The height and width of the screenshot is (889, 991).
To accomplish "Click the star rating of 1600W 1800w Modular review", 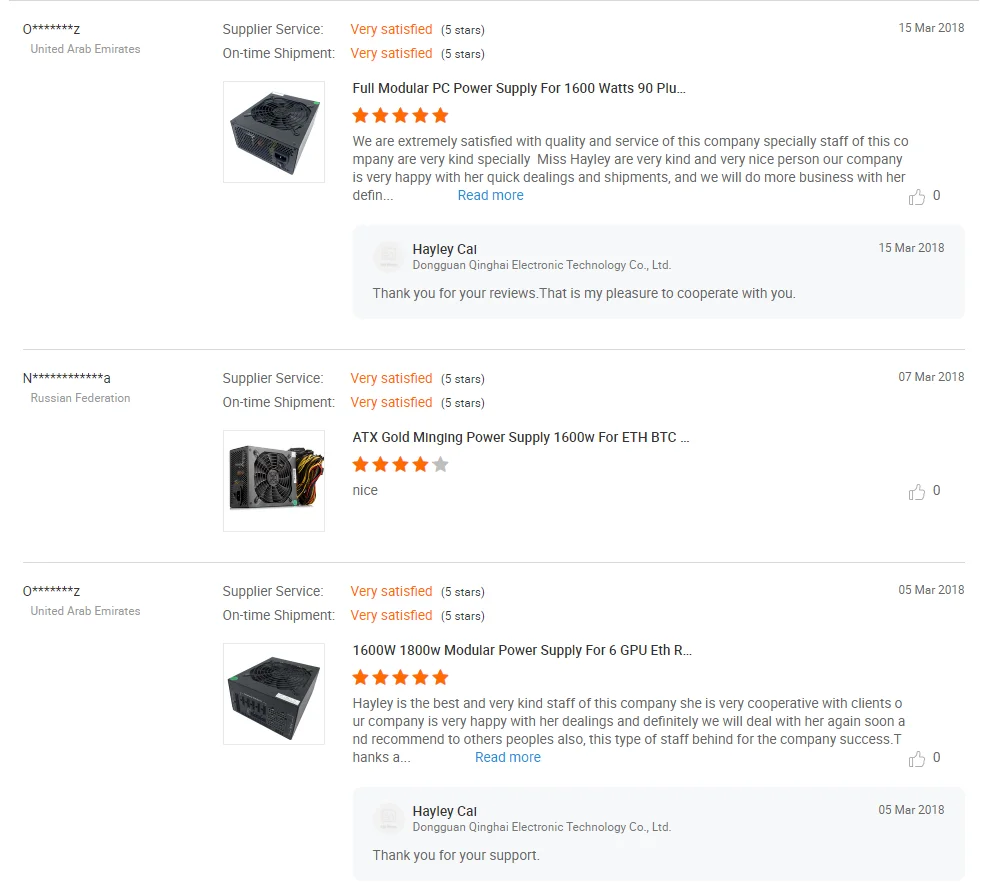I will (400, 678).
